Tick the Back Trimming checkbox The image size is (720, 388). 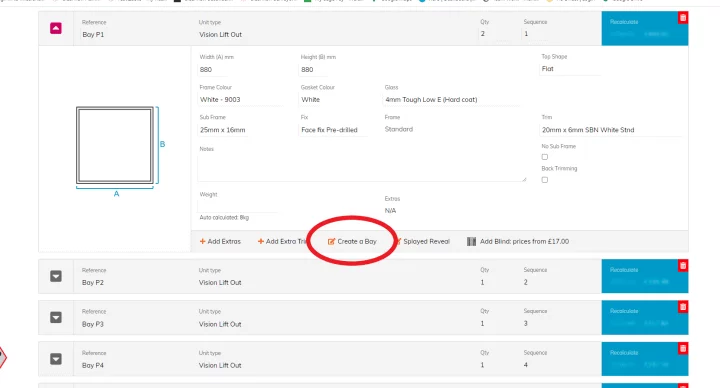click(x=545, y=180)
